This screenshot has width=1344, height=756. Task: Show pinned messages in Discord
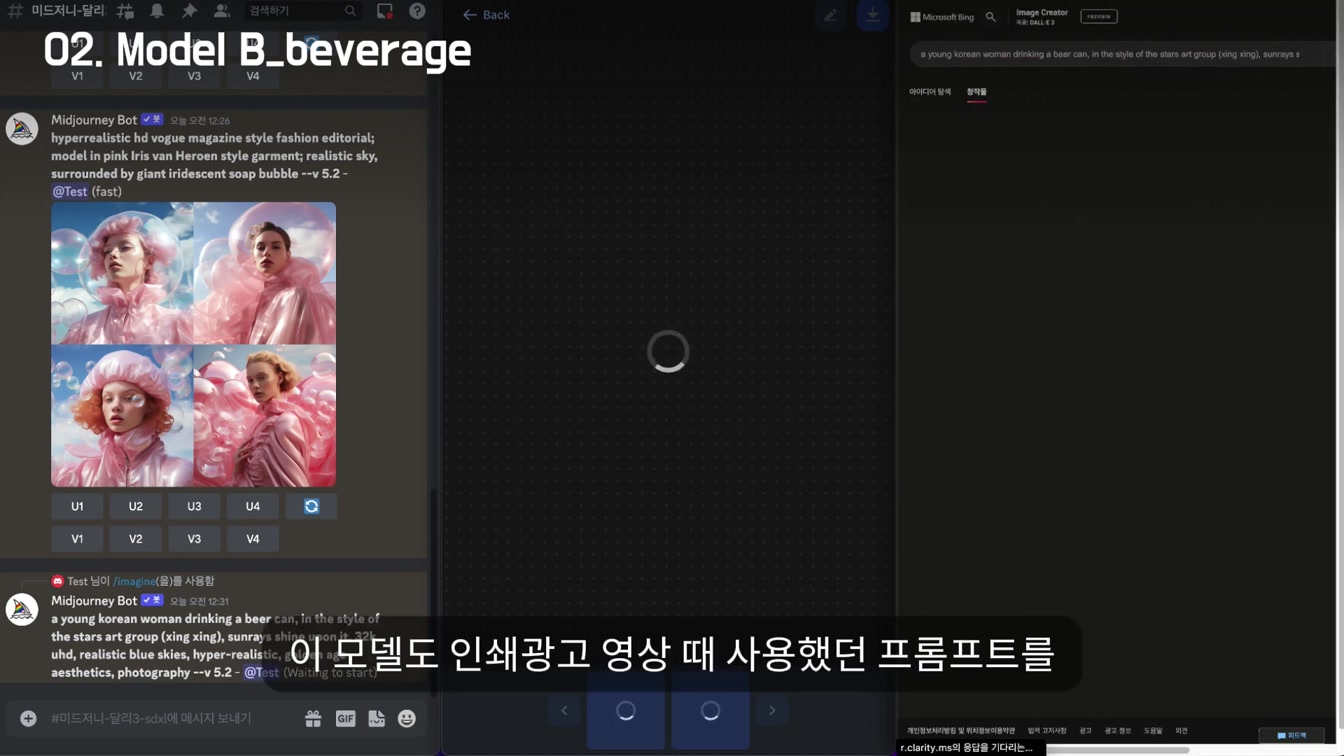[x=189, y=11]
